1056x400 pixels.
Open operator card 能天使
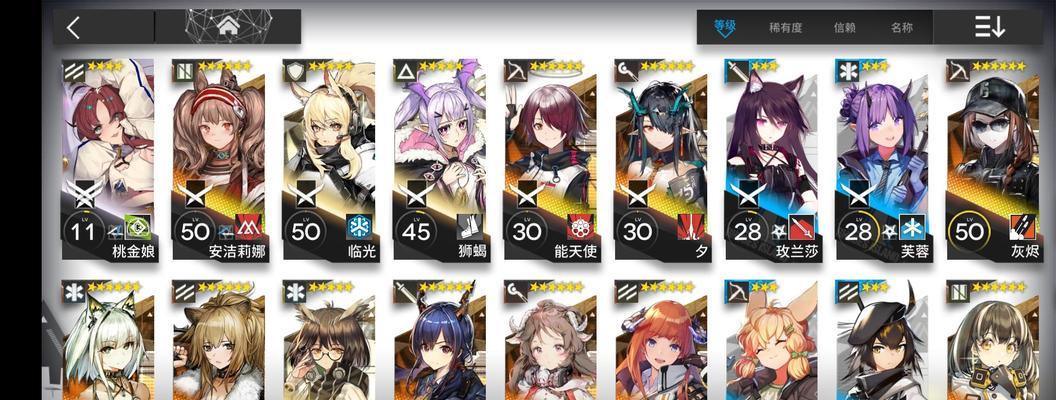550,160
